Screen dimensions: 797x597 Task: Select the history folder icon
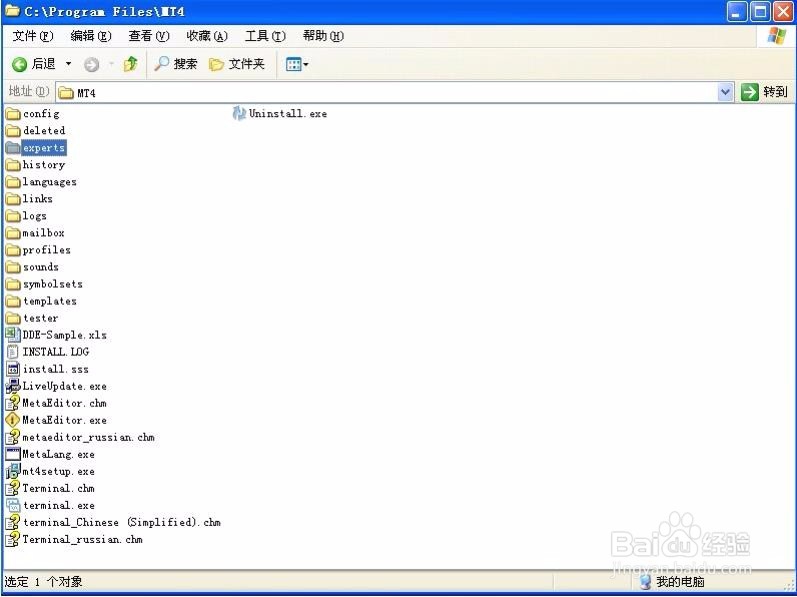click(13, 165)
